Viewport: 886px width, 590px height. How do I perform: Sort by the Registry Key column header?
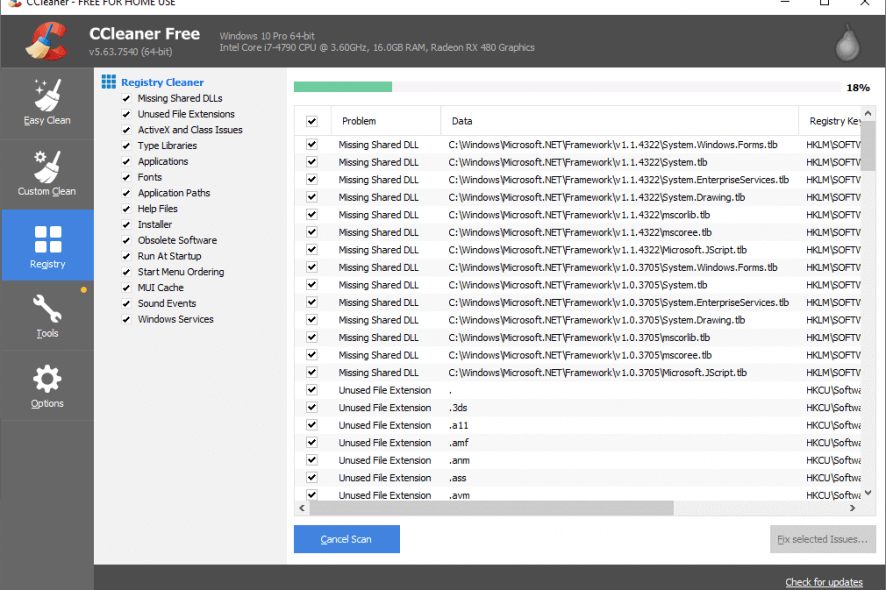[830, 121]
